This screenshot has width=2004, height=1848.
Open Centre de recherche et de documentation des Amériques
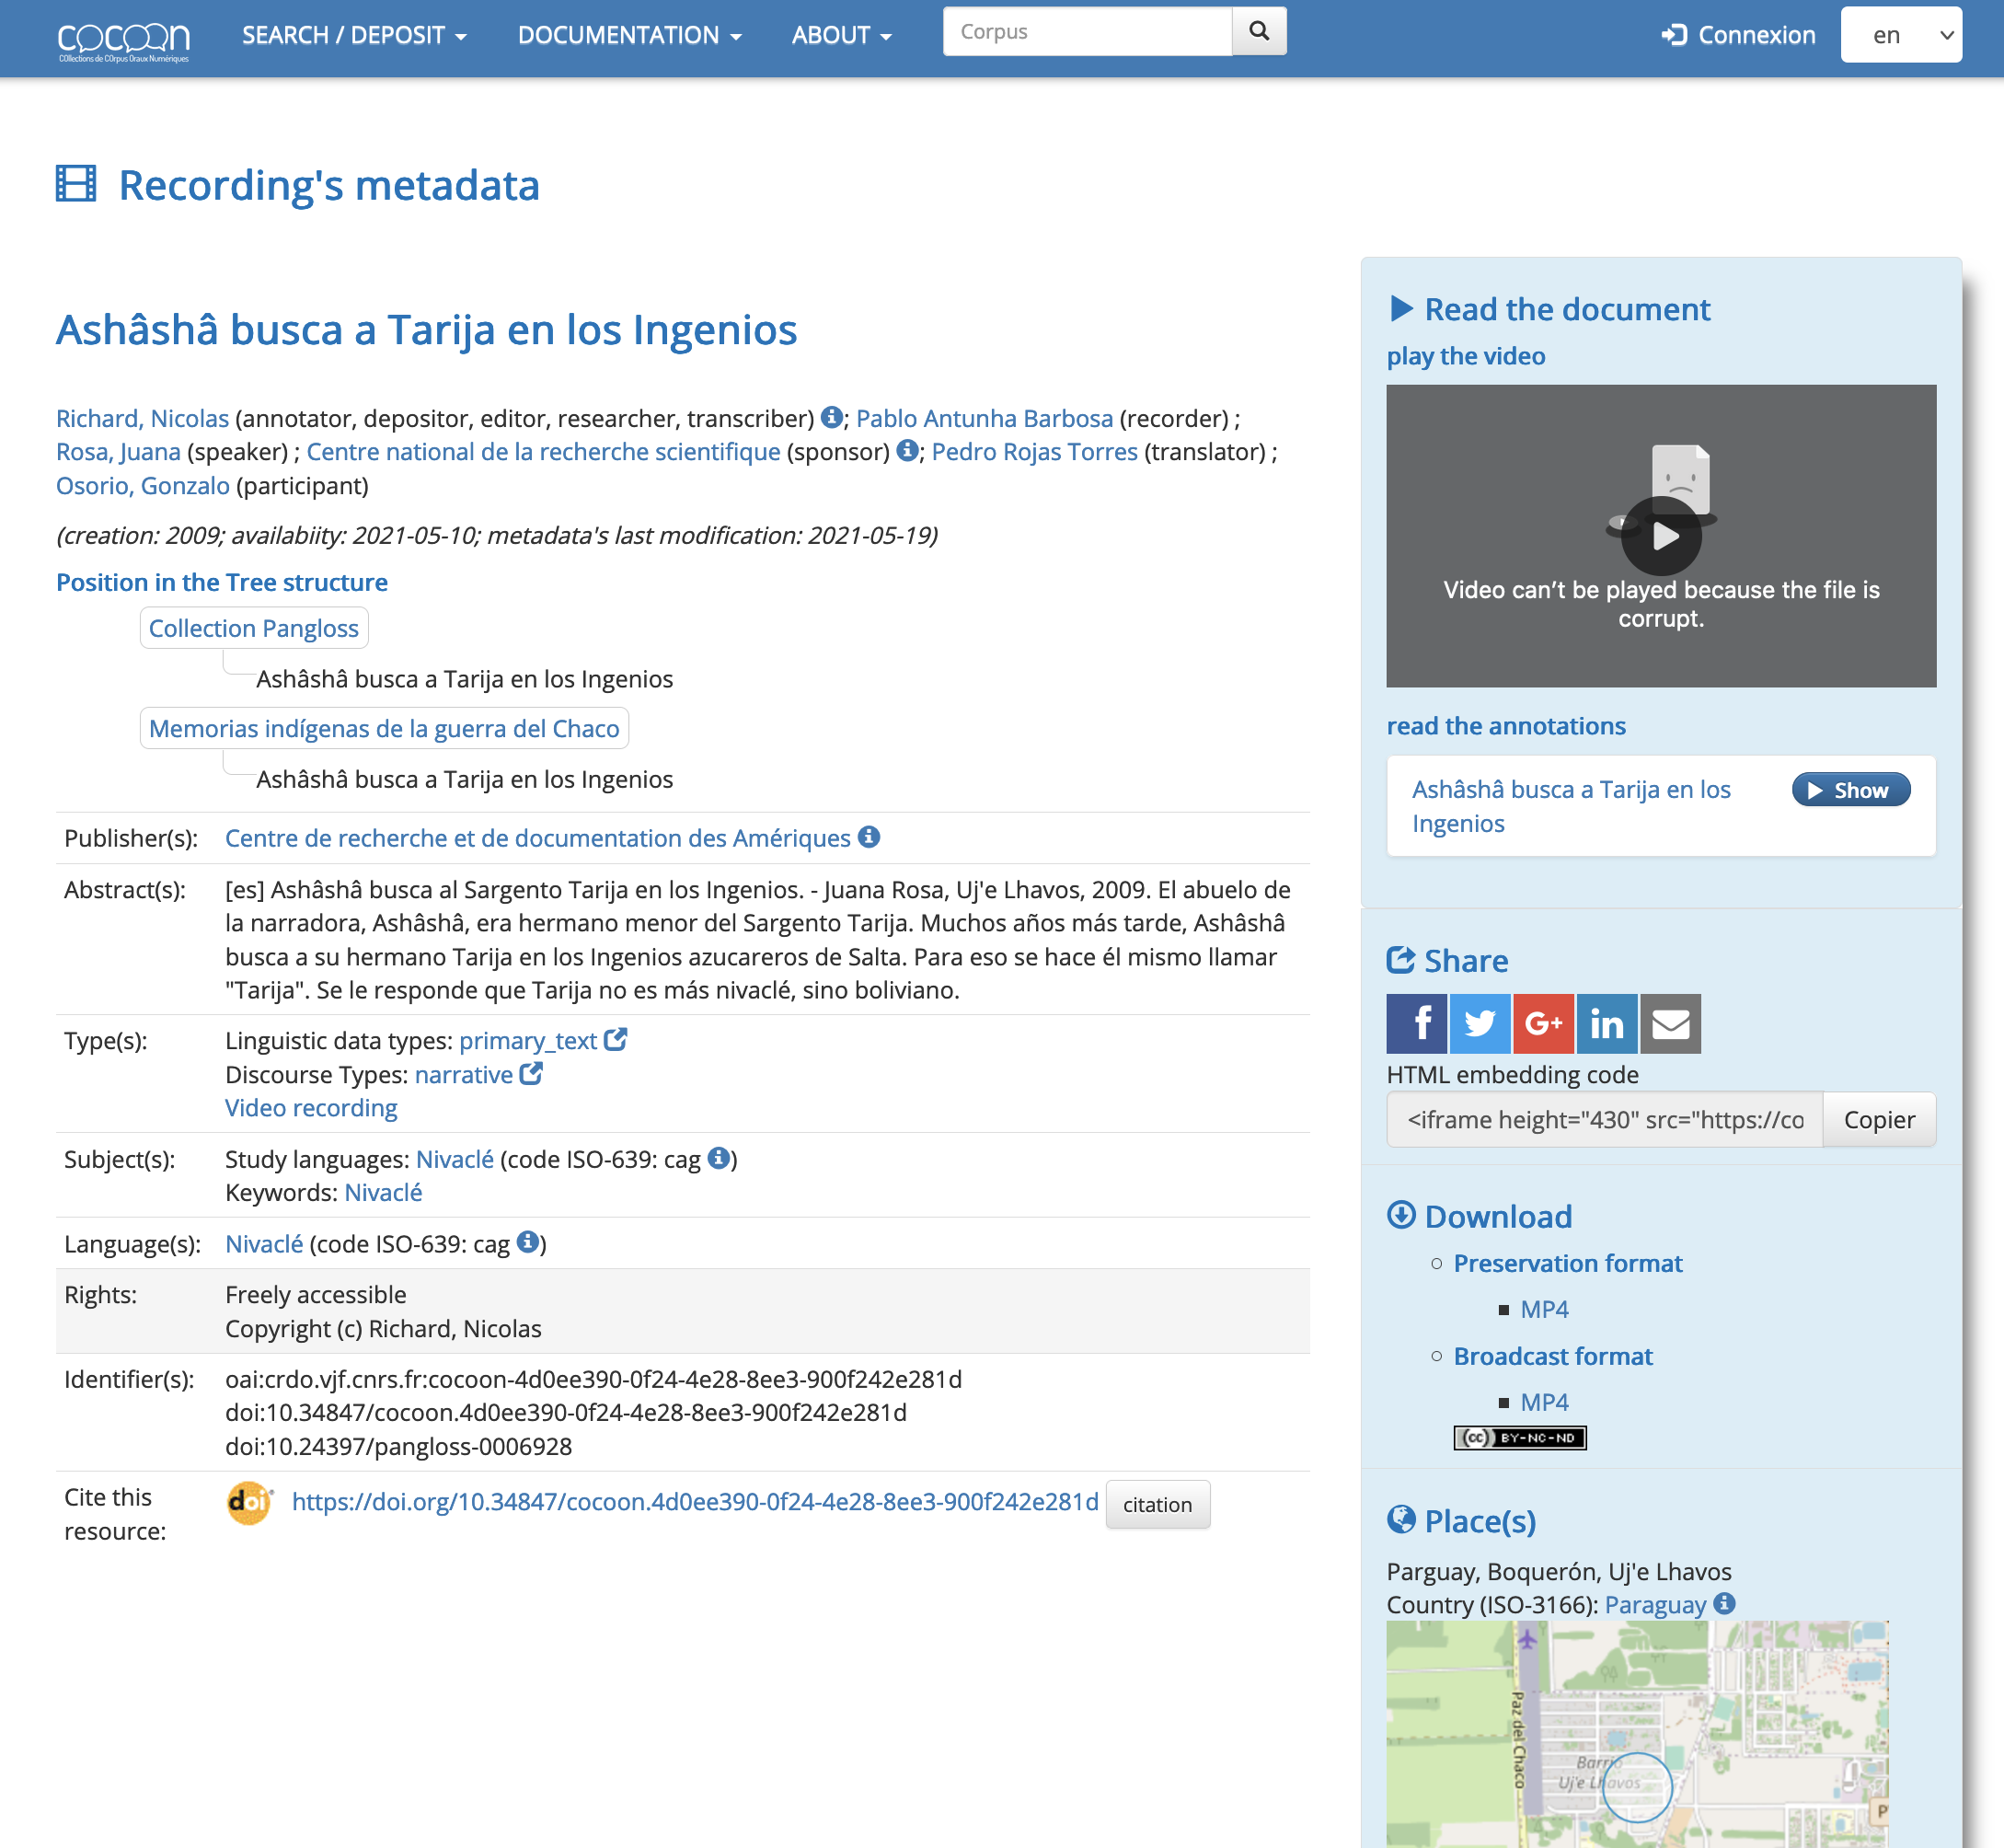538,838
